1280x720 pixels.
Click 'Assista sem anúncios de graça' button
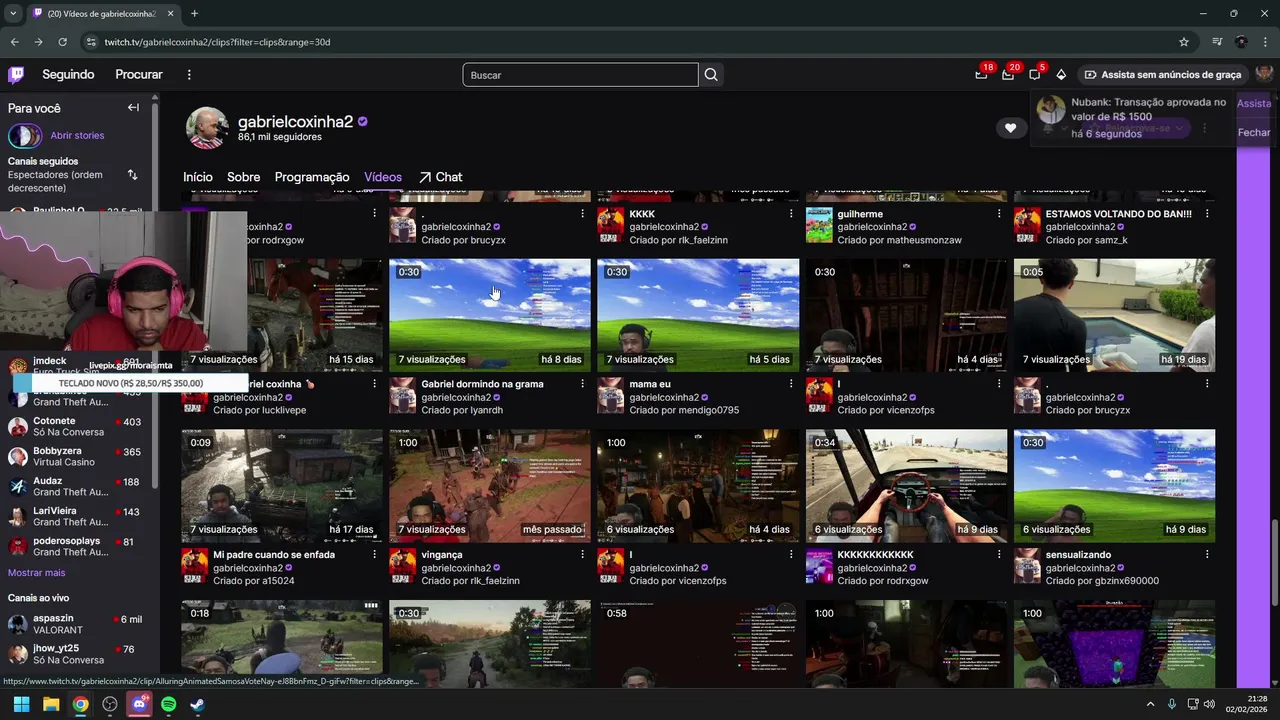[1163, 75]
